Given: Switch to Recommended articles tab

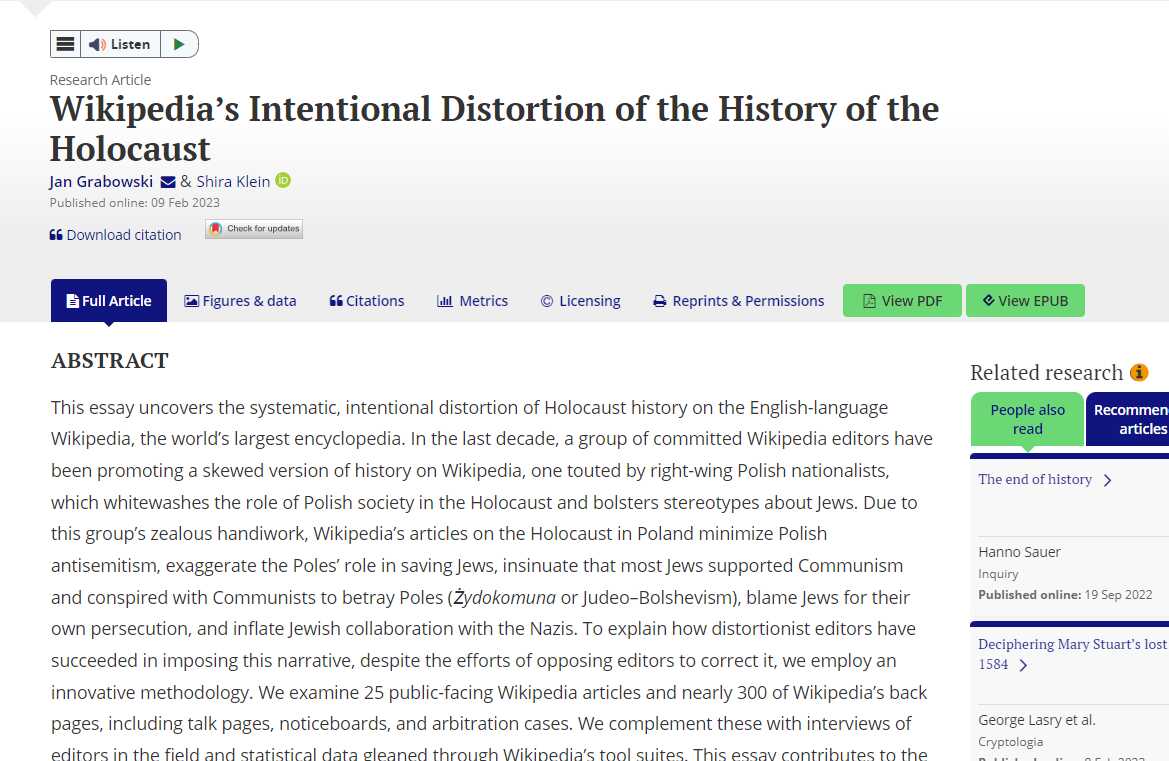Looking at the screenshot, I should 1127,419.
